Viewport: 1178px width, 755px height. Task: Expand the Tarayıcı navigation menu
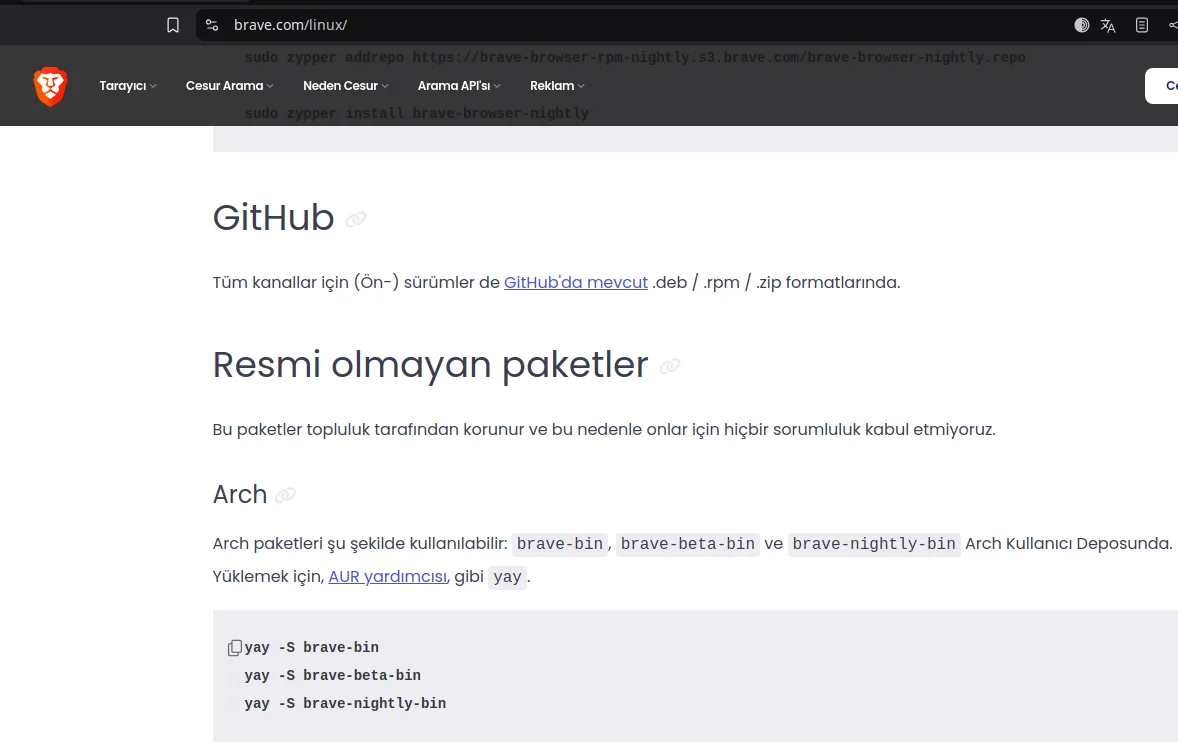pyautogui.click(x=128, y=86)
